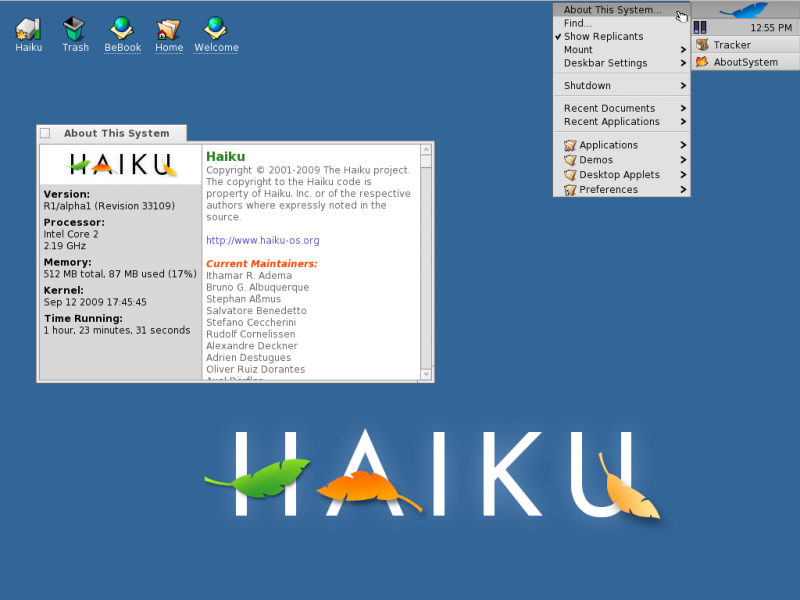Viewport: 800px width, 600px height.
Task: Select Recent Documents menu entry
Action: pos(621,108)
